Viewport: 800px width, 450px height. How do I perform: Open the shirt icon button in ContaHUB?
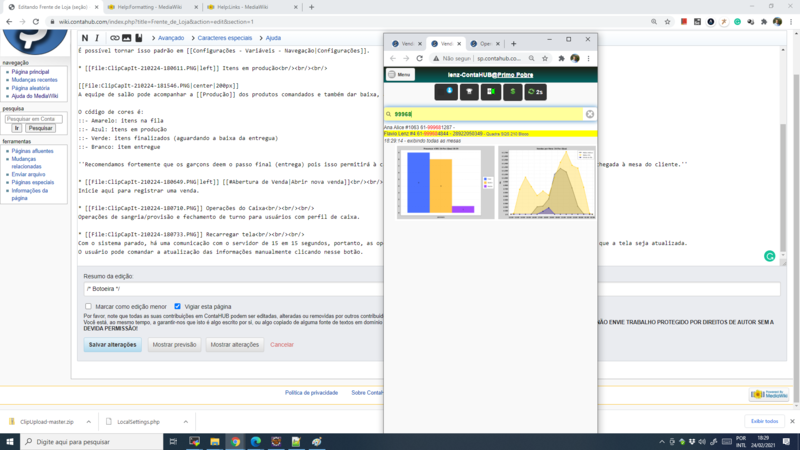coord(469,92)
